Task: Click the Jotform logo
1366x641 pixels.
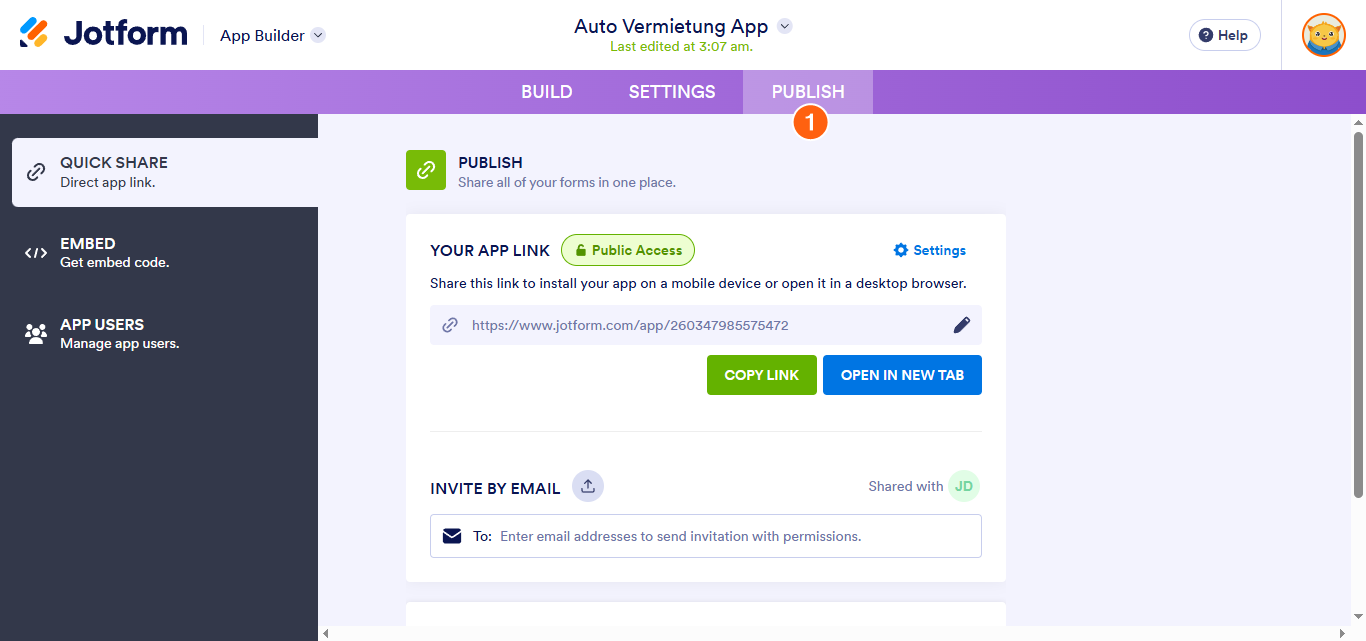Action: (104, 34)
